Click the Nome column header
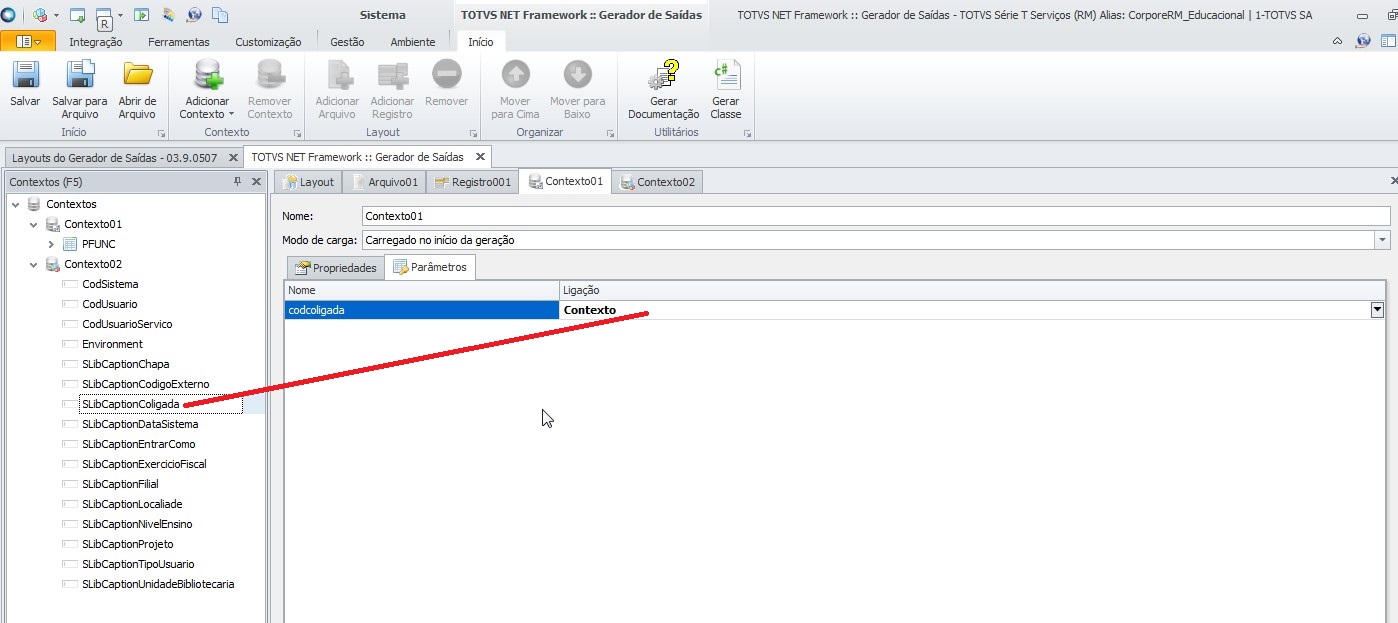Viewport: 1398px width, 623px height. [422, 290]
